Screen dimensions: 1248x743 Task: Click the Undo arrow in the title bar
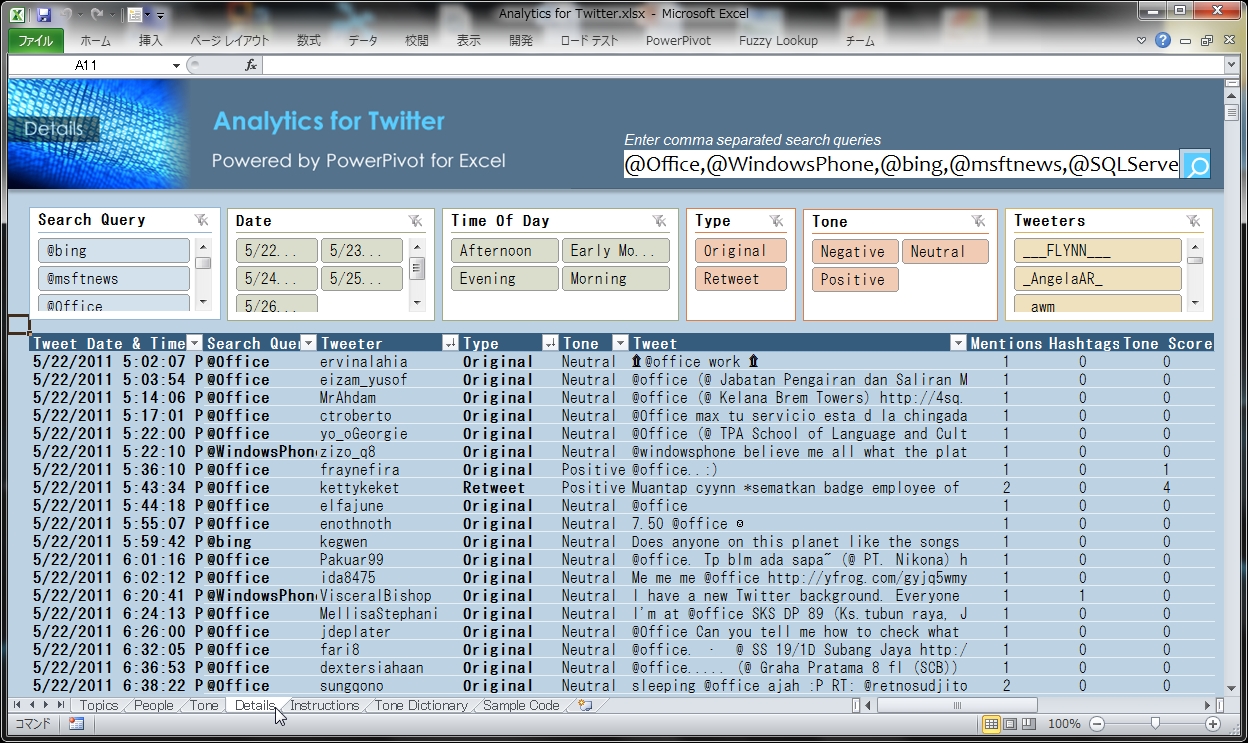(67, 15)
